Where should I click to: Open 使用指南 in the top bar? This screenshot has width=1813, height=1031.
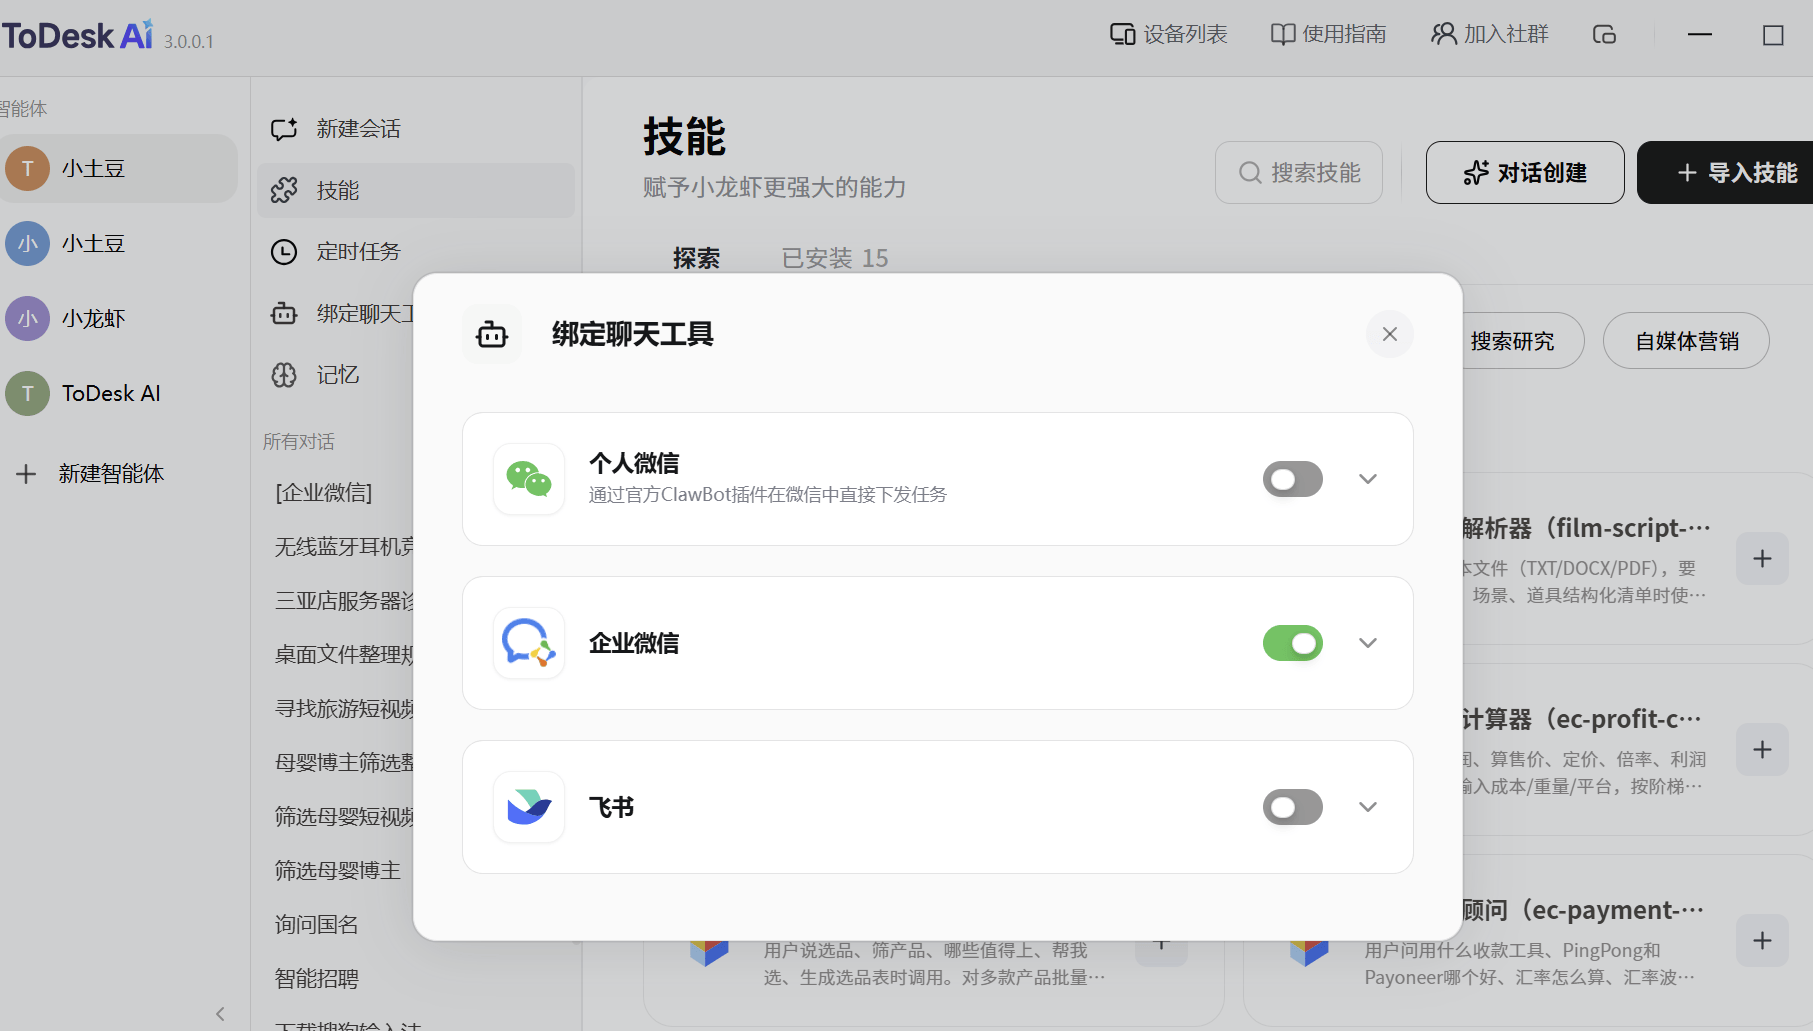click(x=1328, y=34)
